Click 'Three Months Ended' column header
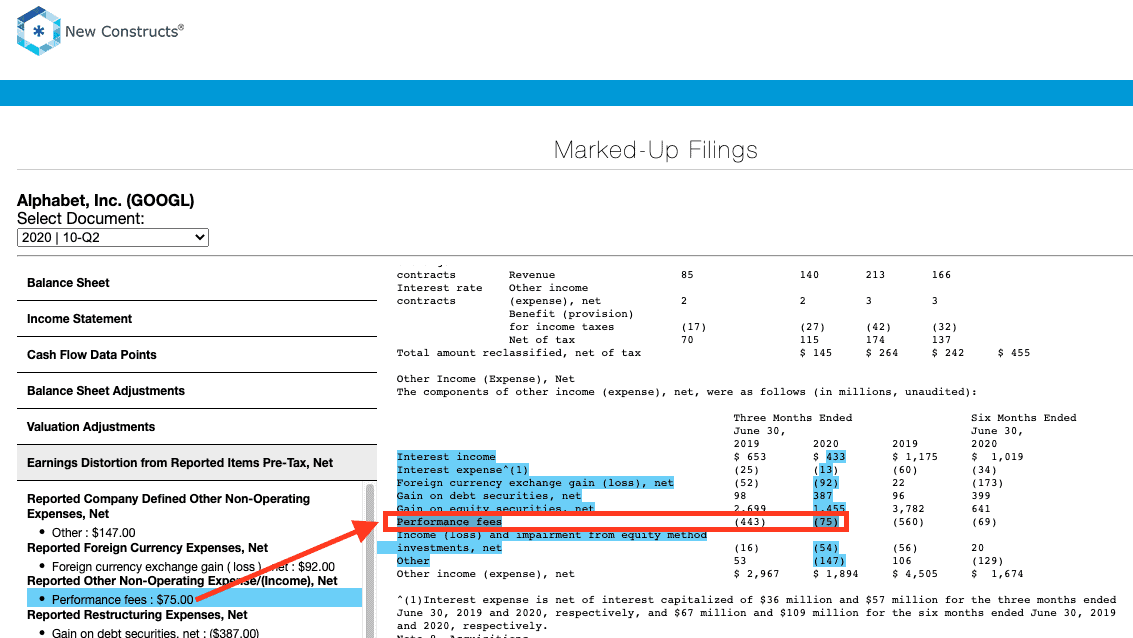The width and height of the screenshot is (1133, 638). click(x=793, y=418)
